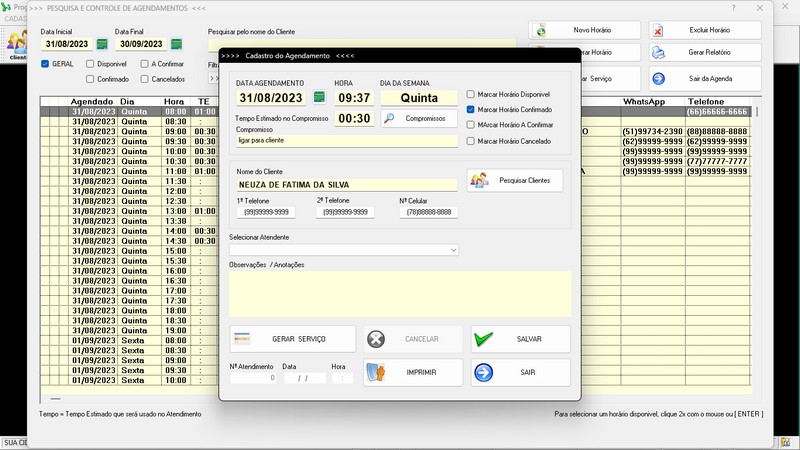The height and width of the screenshot is (450, 800).
Task: Click the printer icon on Imprimir
Action: coord(376,372)
